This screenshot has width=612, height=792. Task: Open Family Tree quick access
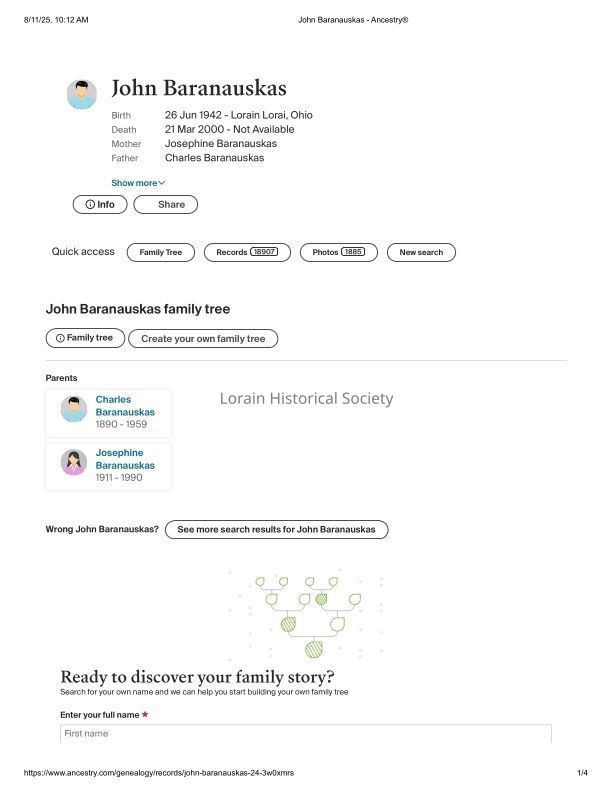161,252
